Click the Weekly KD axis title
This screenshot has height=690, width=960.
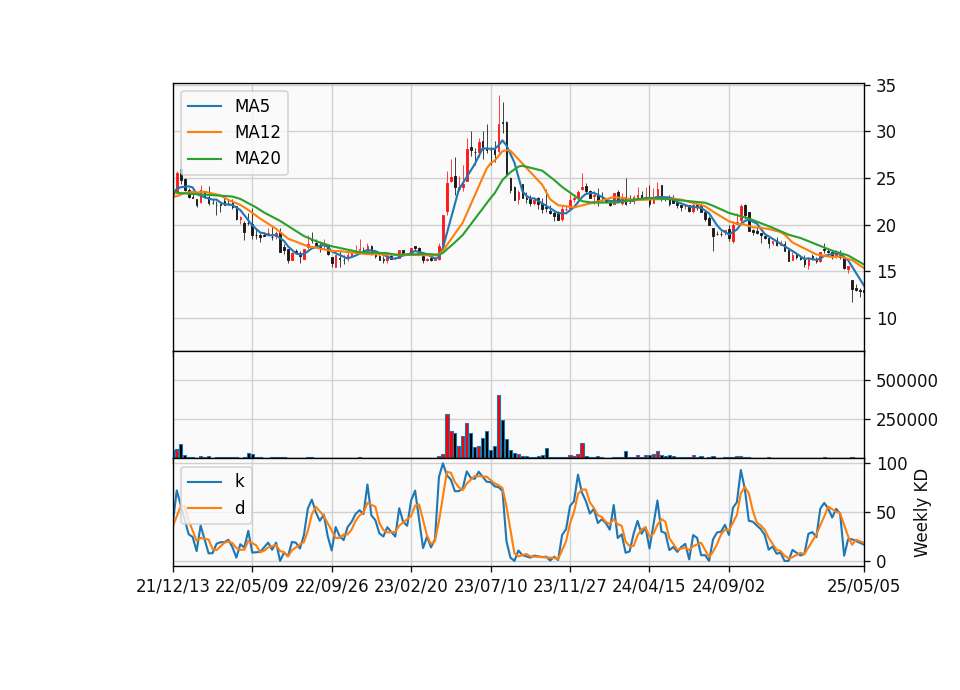click(x=921, y=513)
